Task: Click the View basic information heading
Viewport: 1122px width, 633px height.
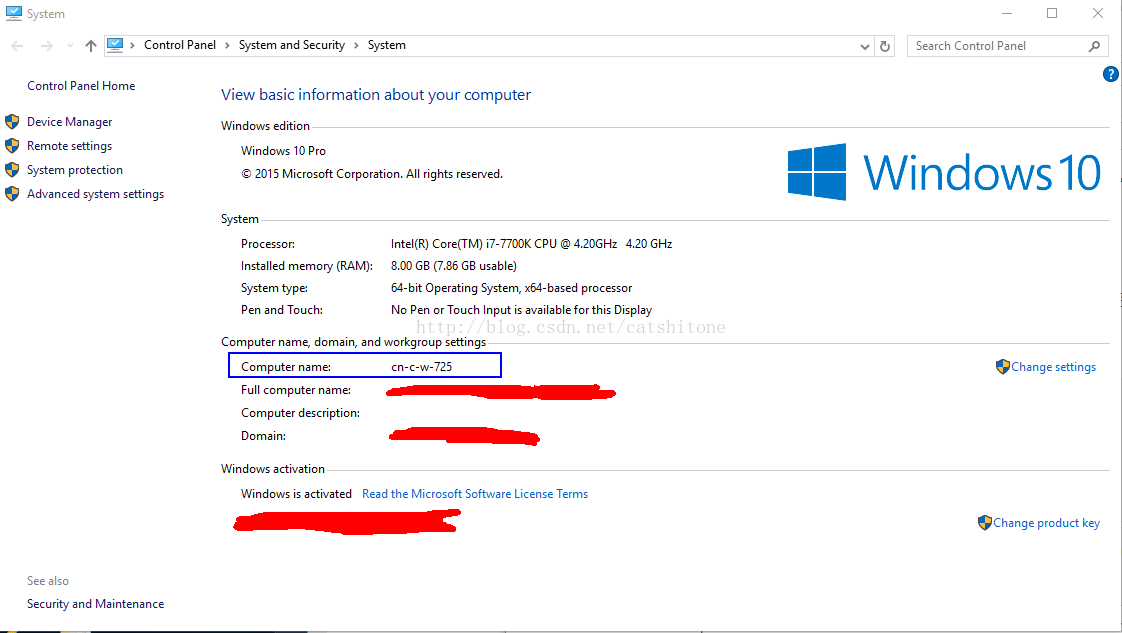Action: coord(376,95)
